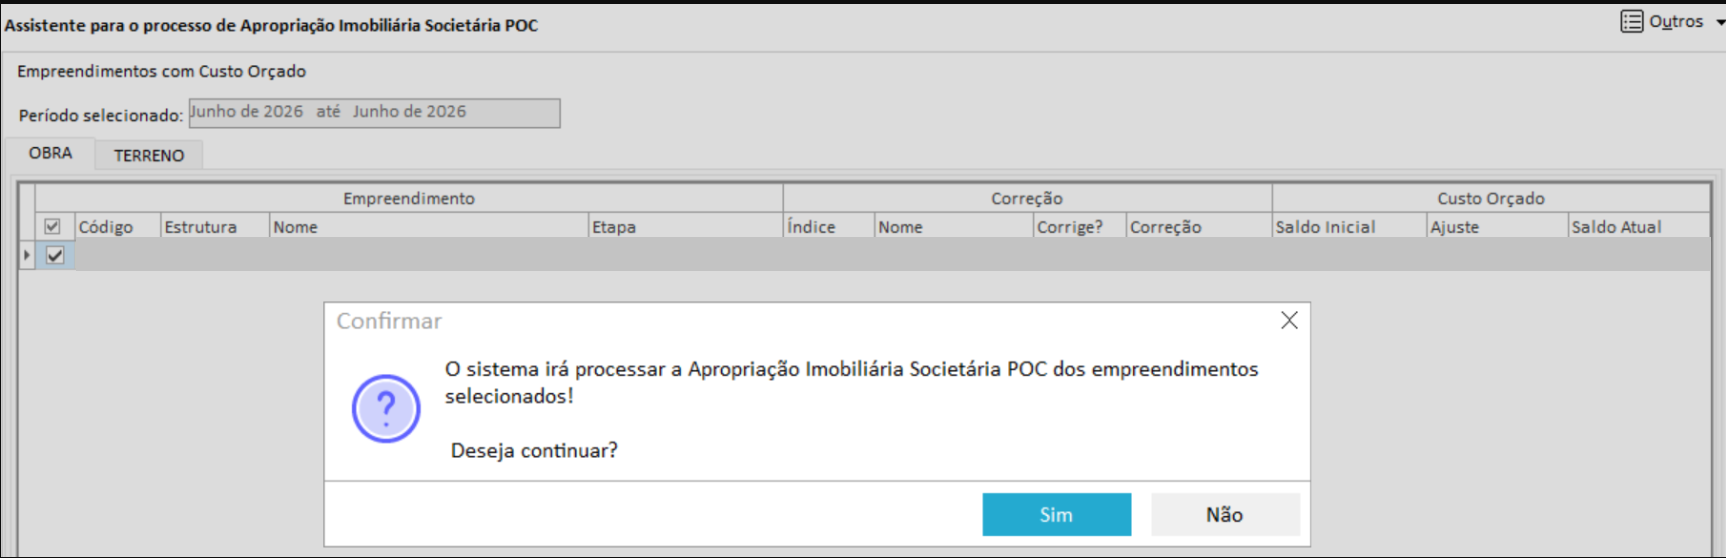Switch to the TERRENO tab
1726x558 pixels.
click(149, 155)
